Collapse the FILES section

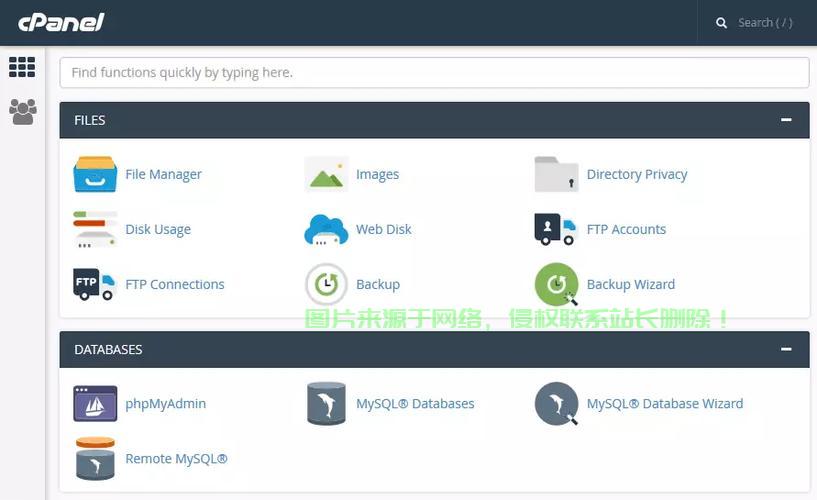tap(786, 120)
